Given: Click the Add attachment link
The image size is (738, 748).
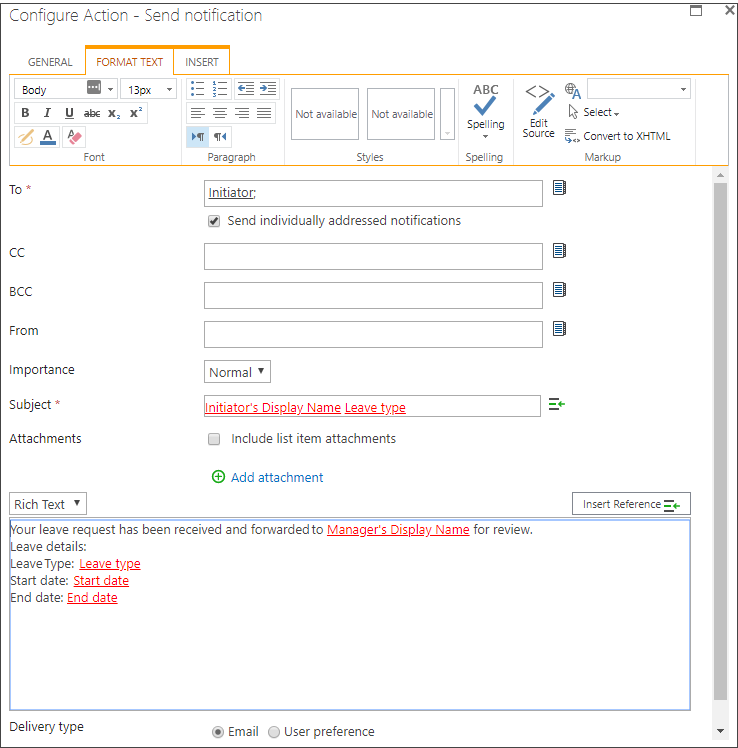Looking at the screenshot, I should coord(276,478).
